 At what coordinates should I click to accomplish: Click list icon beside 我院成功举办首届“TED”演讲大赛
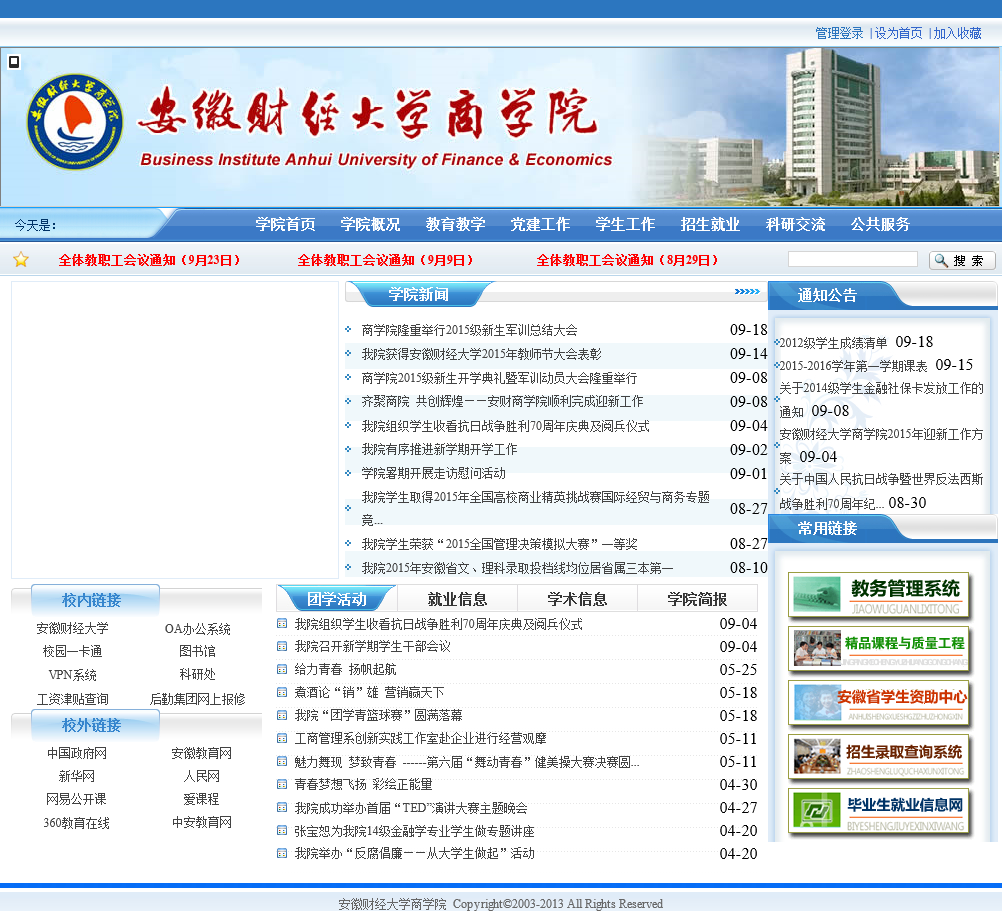point(282,807)
